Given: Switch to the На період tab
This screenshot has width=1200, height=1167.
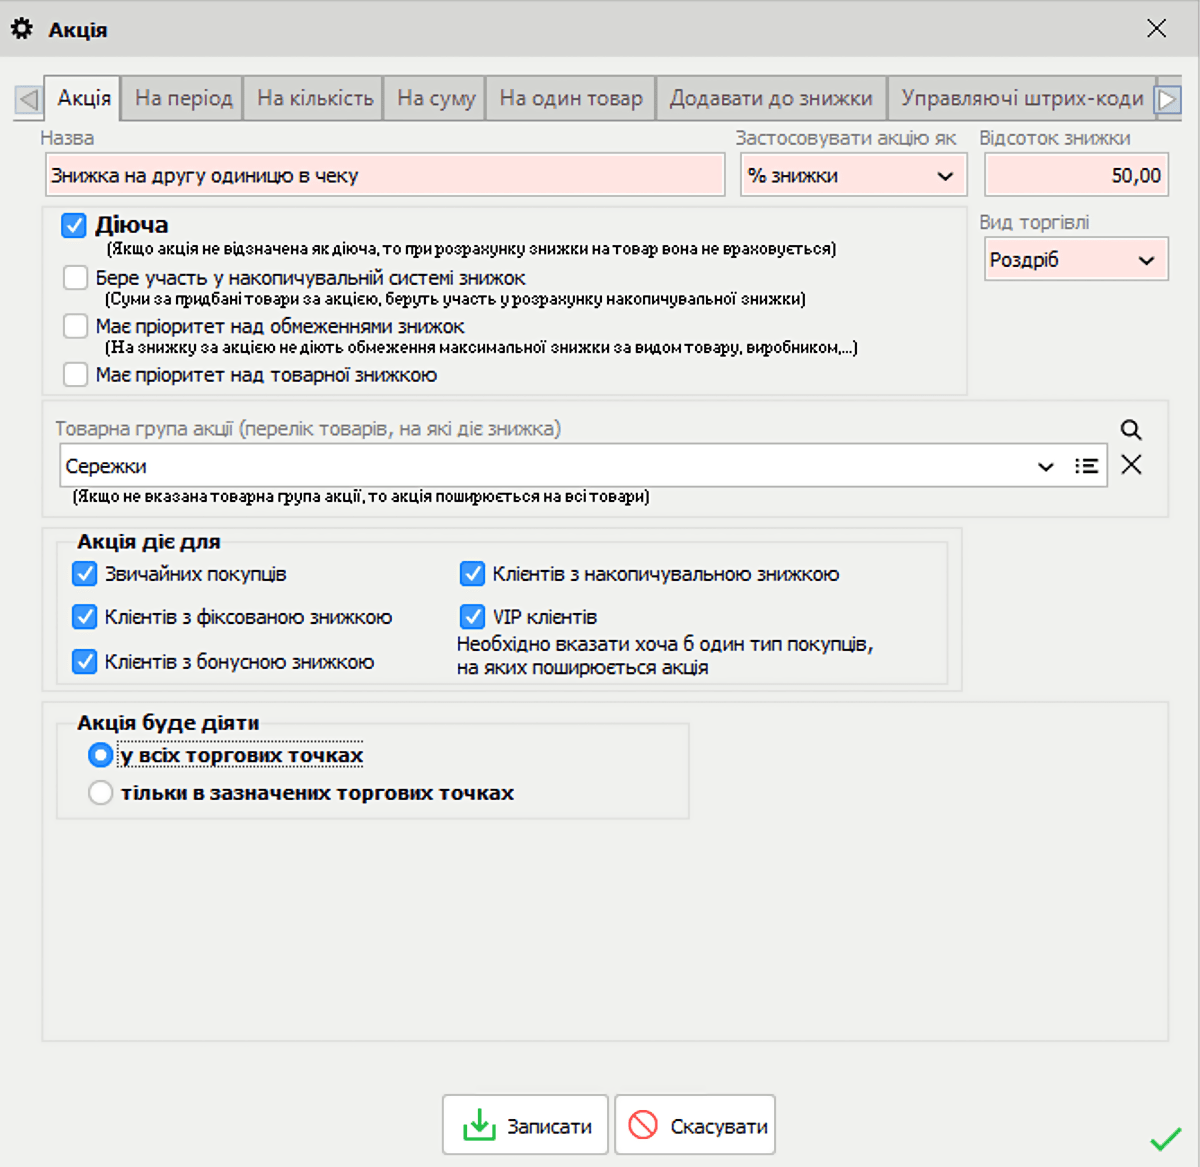Looking at the screenshot, I should (183, 99).
